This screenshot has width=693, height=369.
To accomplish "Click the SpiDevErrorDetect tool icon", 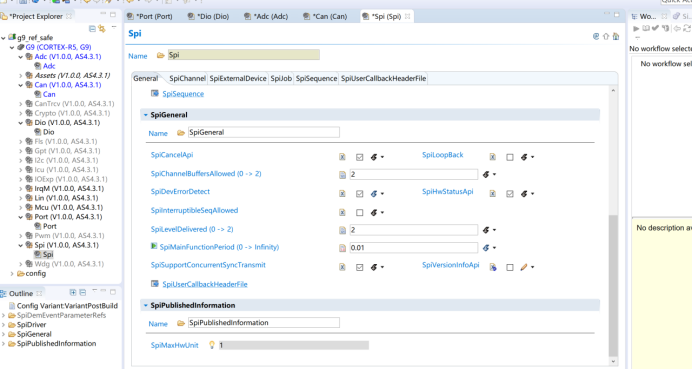I will 374,194.
